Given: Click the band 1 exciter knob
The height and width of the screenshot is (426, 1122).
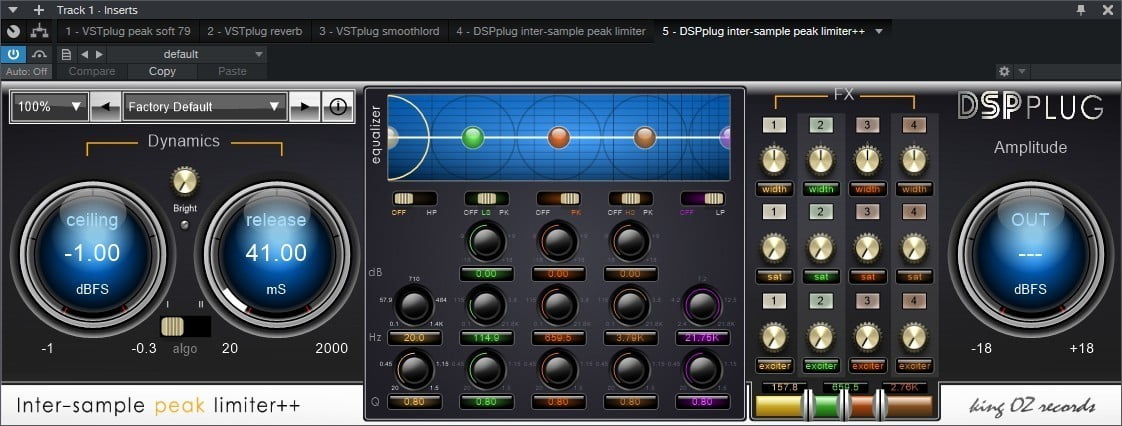Looking at the screenshot, I should click(774, 336).
